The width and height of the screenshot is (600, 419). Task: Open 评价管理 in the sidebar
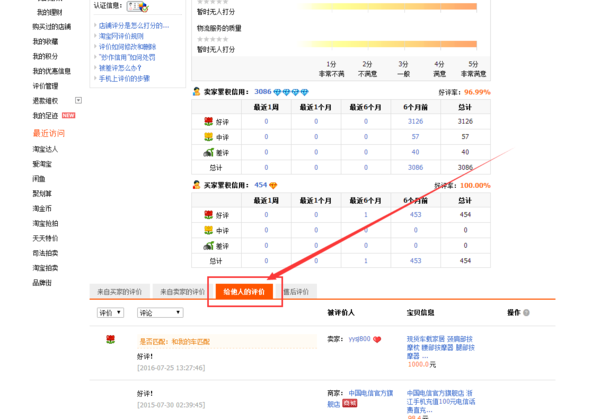tap(45, 86)
